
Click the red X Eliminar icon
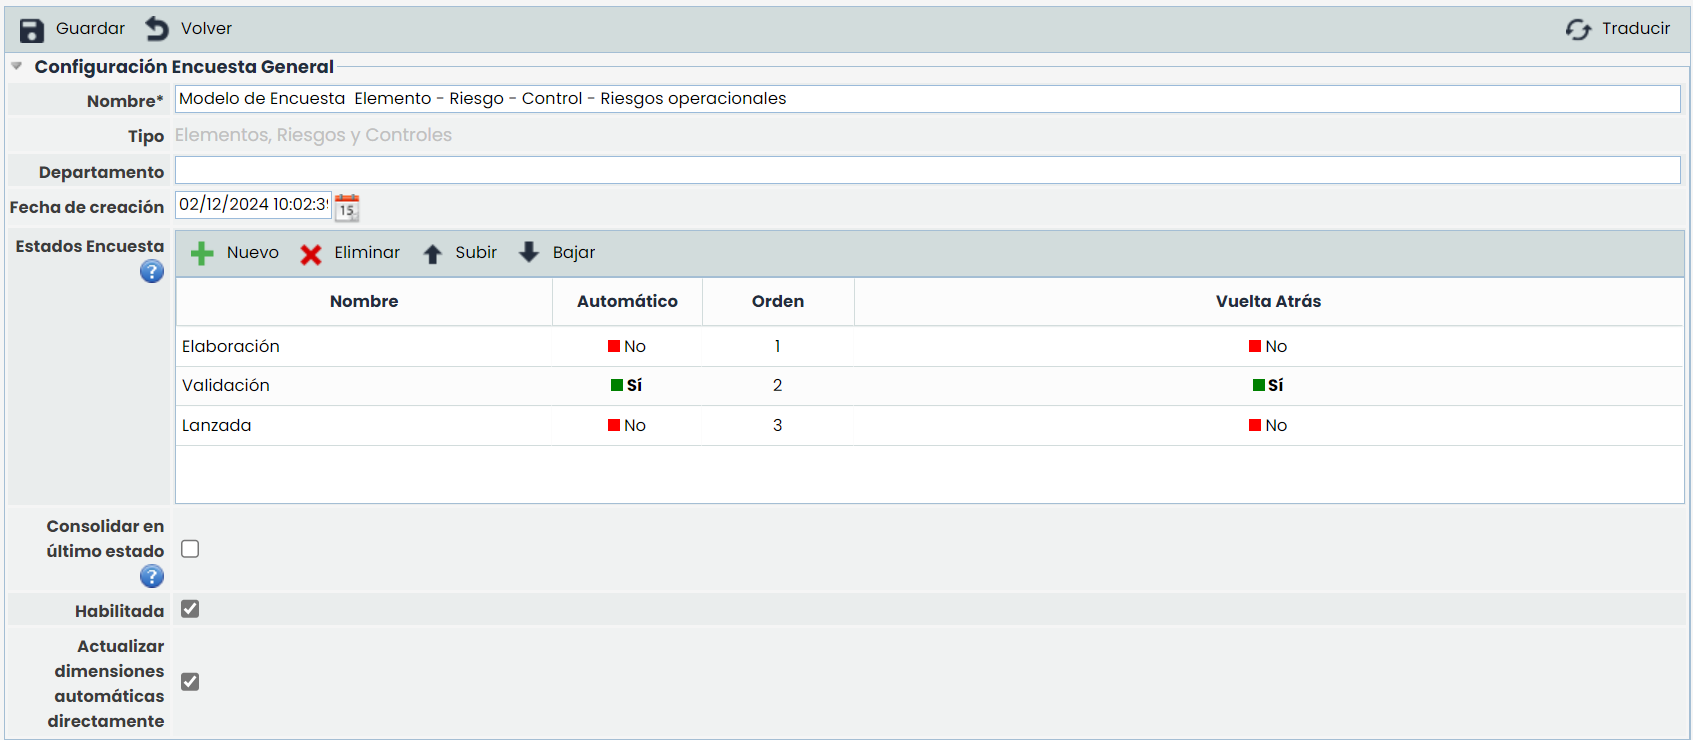311,254
